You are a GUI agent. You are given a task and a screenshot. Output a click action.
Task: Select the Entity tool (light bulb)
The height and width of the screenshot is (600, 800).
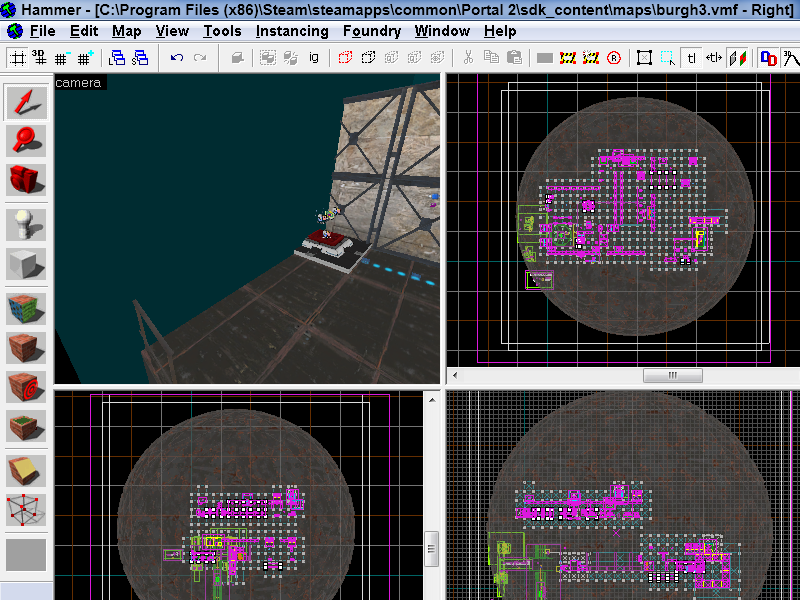point(26,224)
